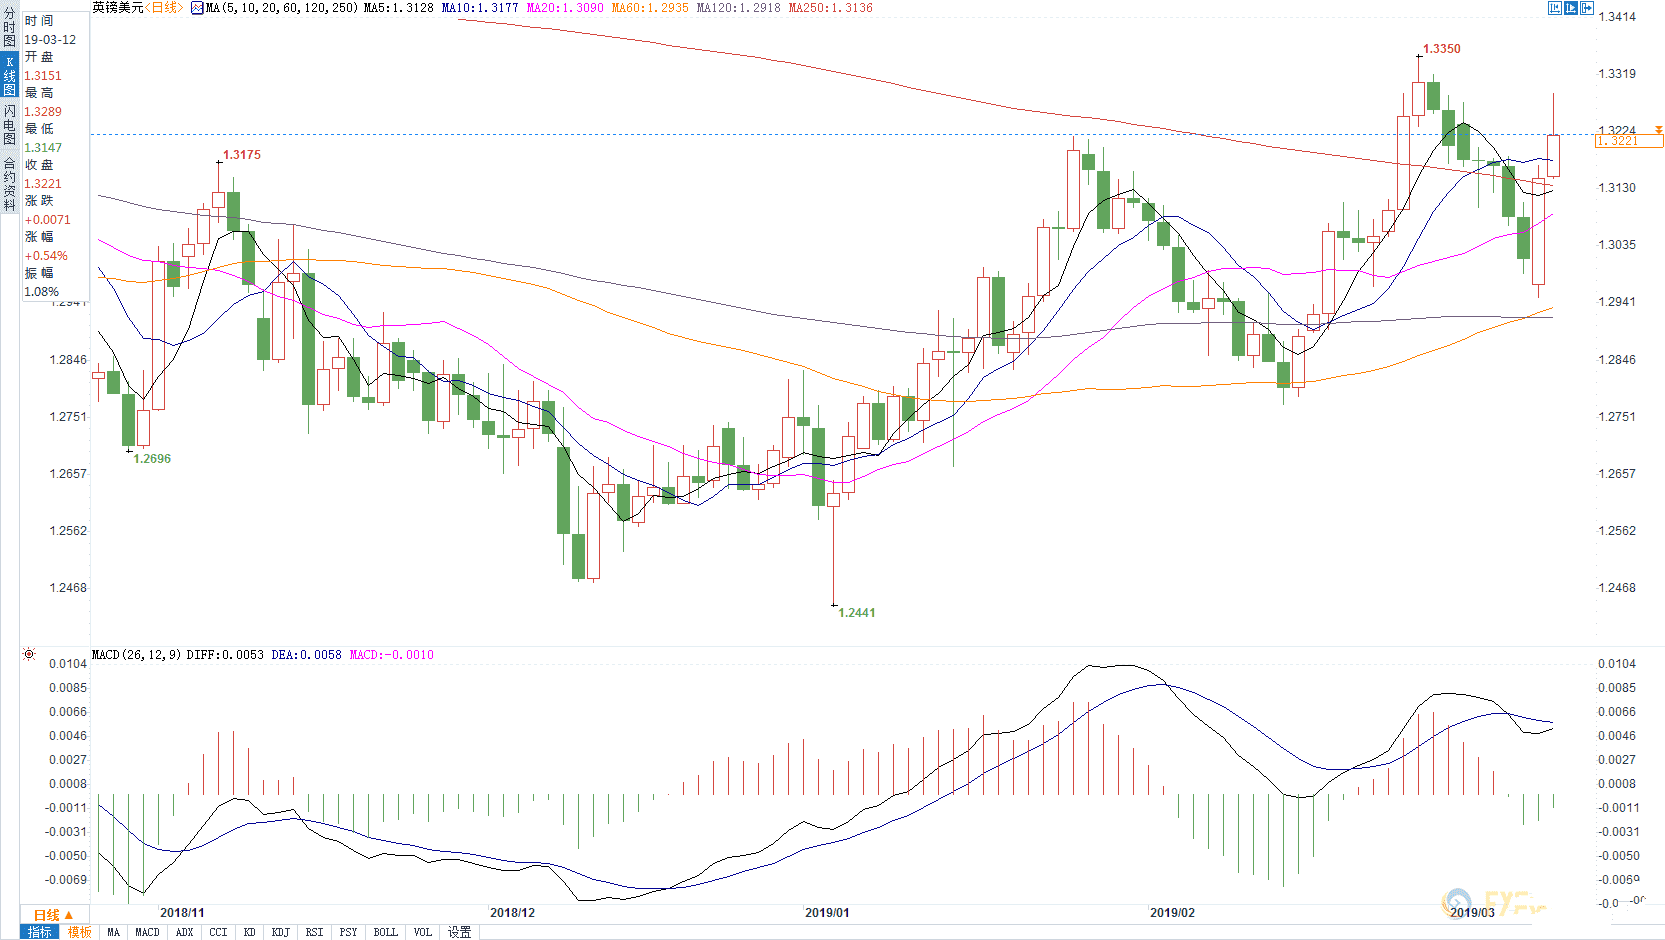Viewport: 1665px width, 940px height.
Task: Click the 2019/01 timeline label
Action: point(827,913)
